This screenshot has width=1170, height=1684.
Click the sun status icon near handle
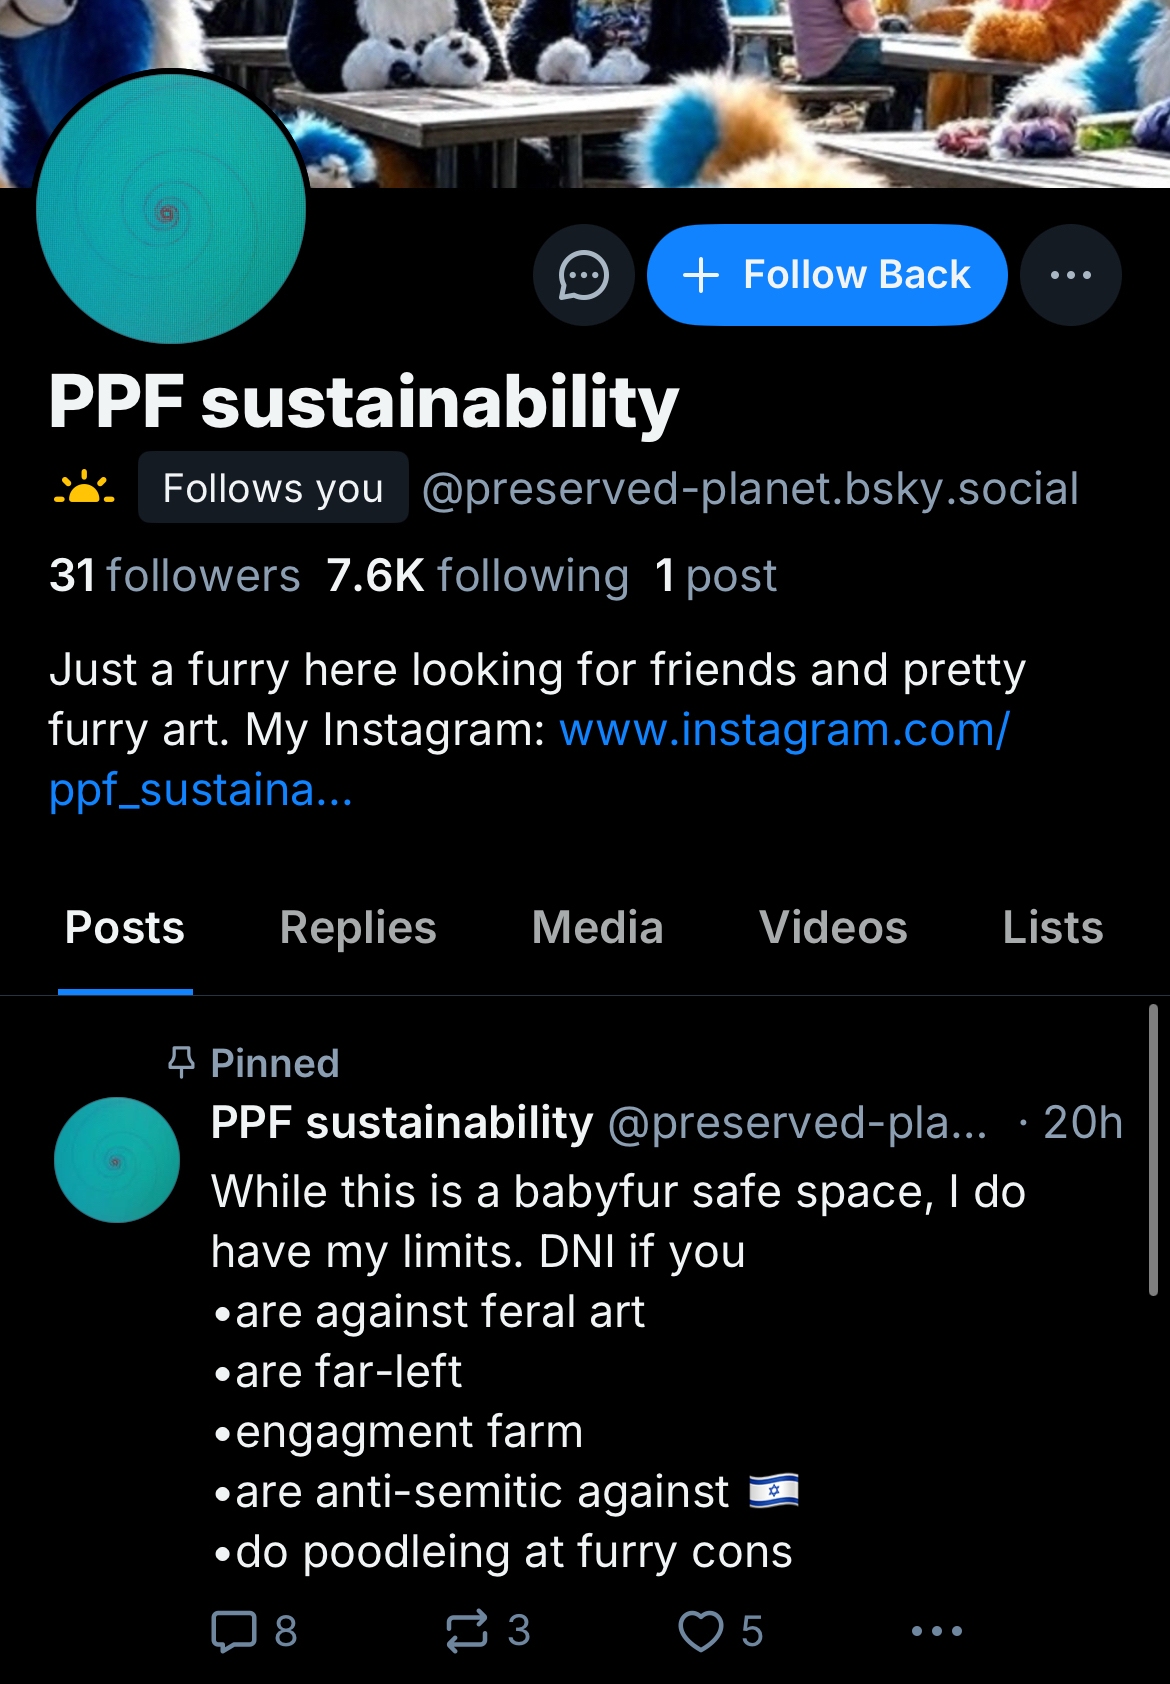click(x=84, y=488)
